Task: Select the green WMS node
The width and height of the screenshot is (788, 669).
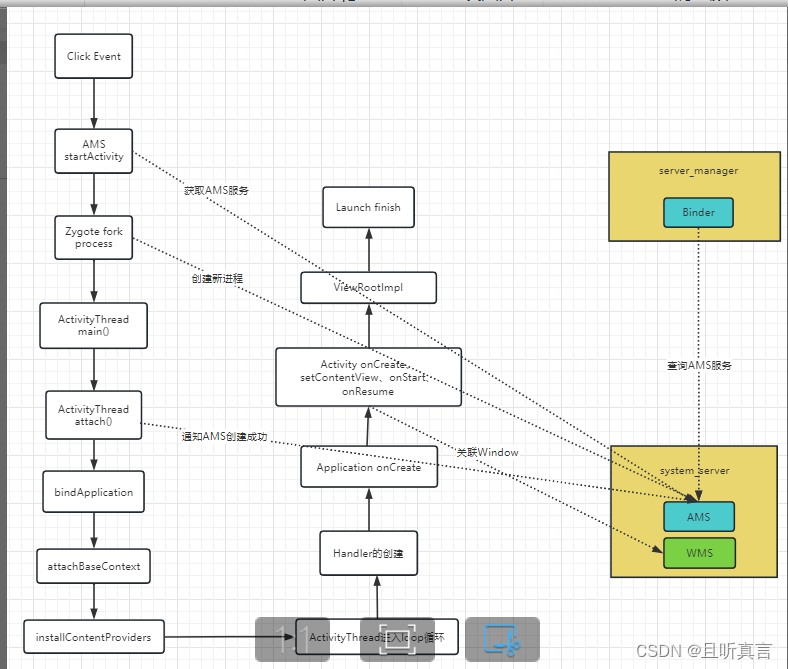Action: 699,553
